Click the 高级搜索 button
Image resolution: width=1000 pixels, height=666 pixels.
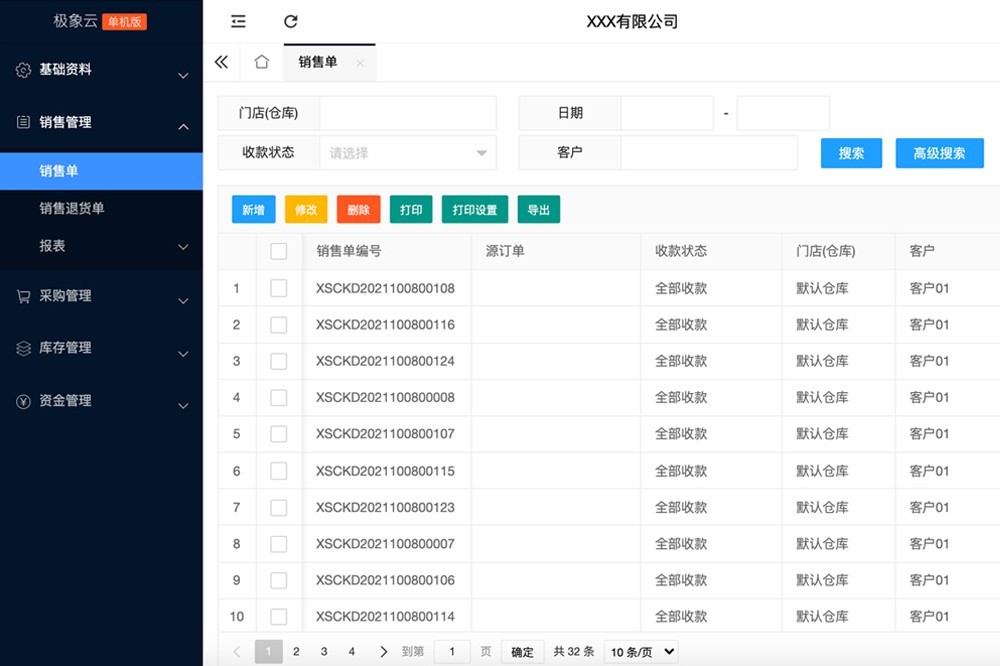point(938,153)
